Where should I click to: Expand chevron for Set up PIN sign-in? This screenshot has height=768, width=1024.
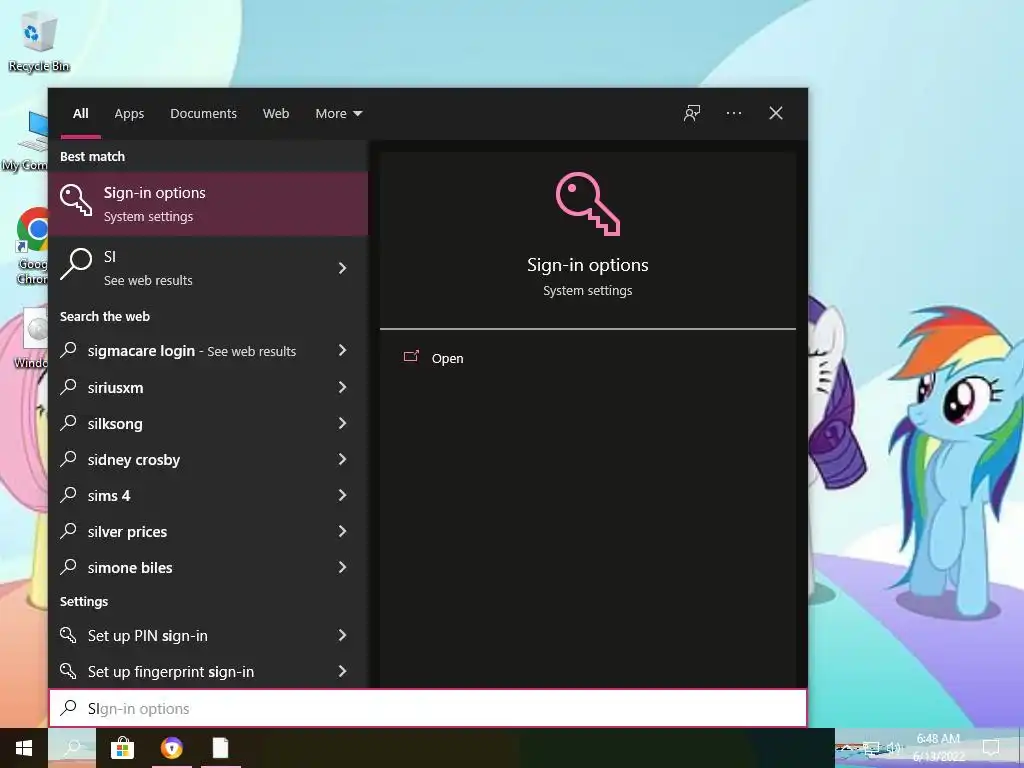[342, 635]
